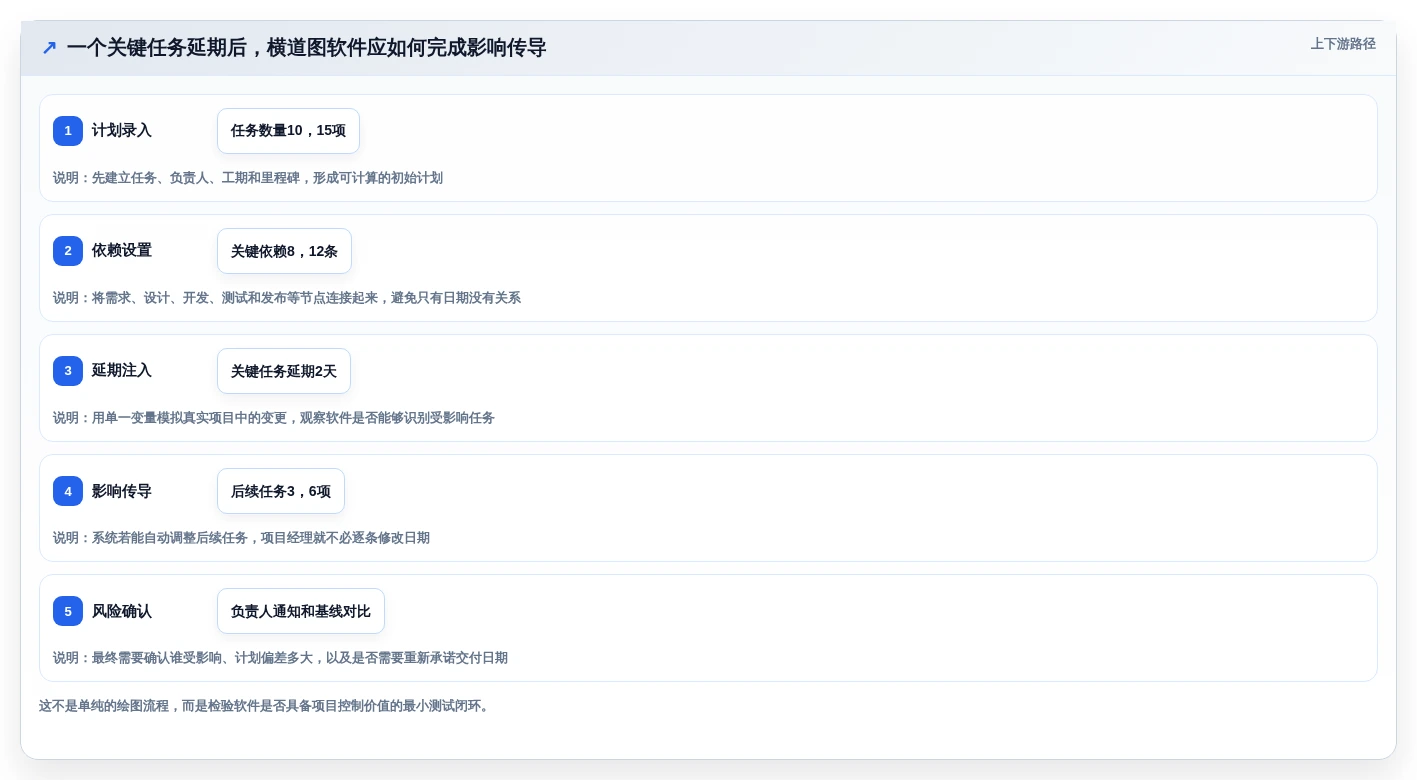Click the 任务数量10，15项 chip
The height and width of the screenshot is (780, 1417).
[288, 131]
